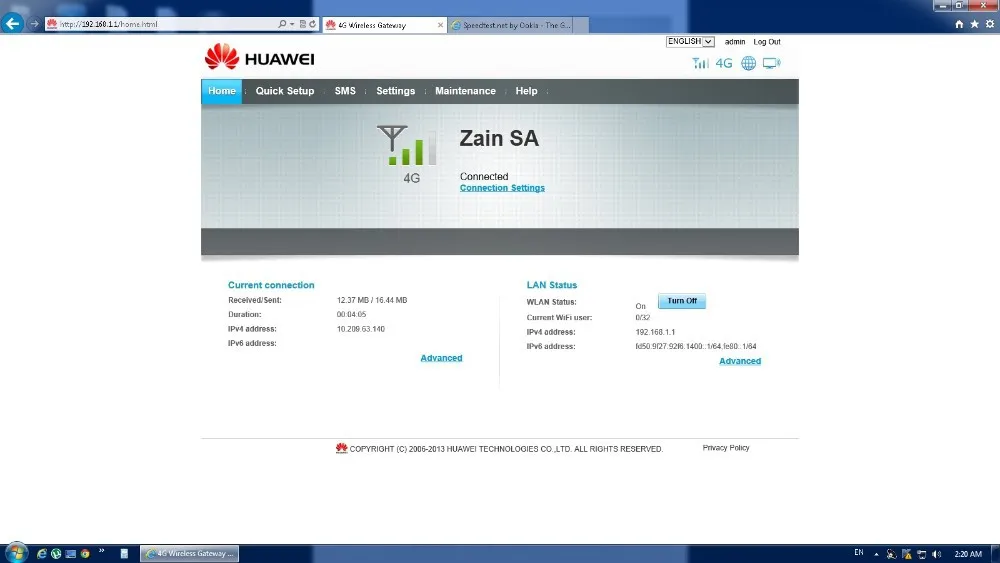
Task: Click the document icon on the taskbar
Action: click(x=124, y=553)
